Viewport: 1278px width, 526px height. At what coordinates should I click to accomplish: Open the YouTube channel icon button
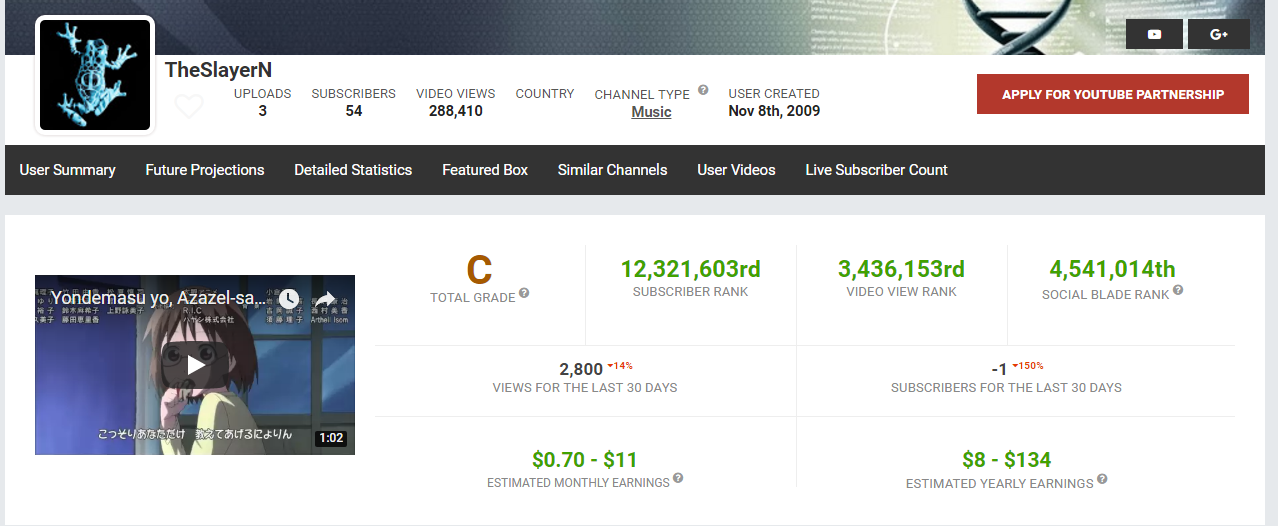[1154, 34]
